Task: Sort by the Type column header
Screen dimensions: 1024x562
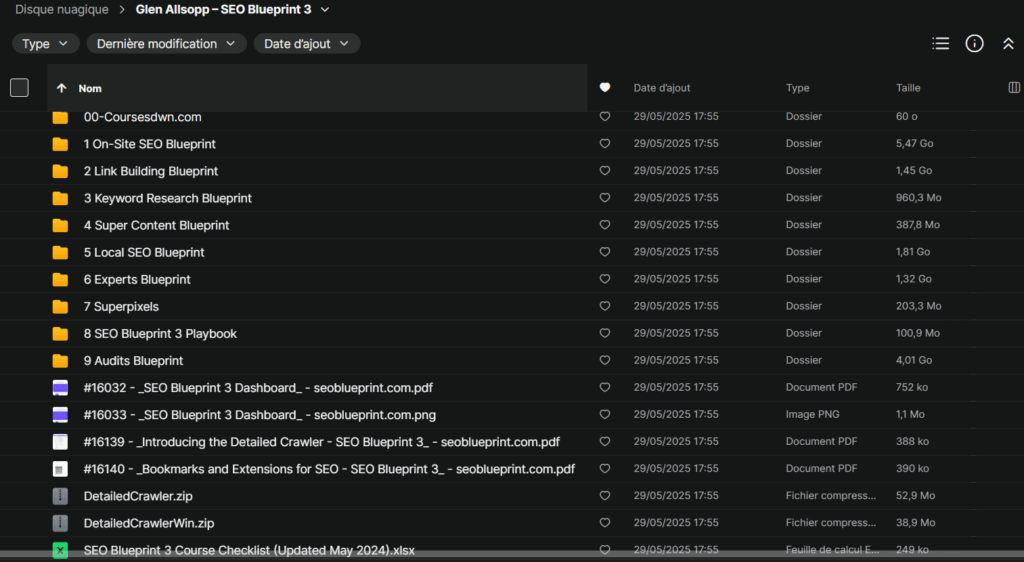Action: (797, 87)
